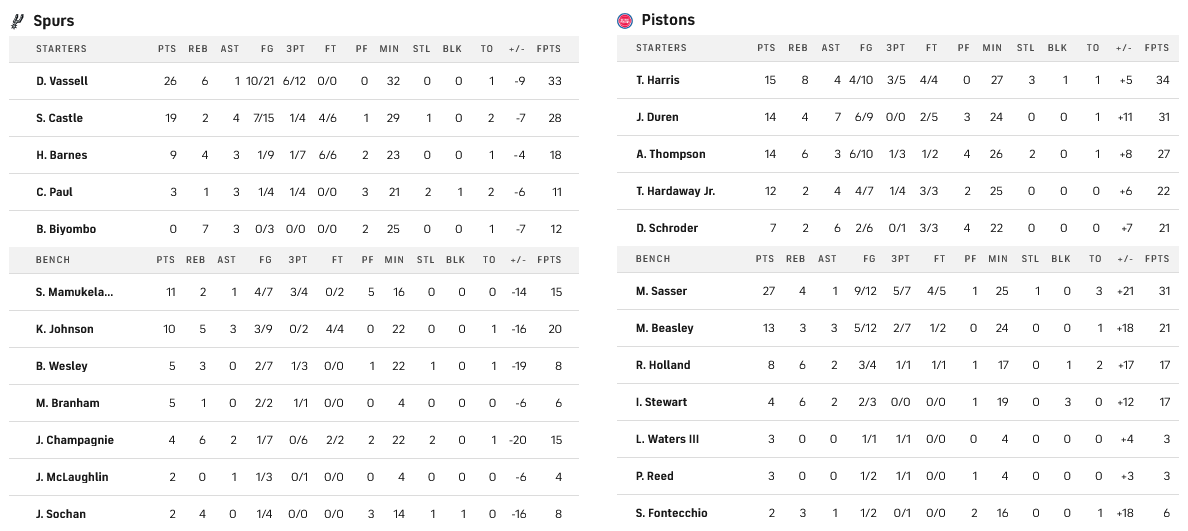
Task: Open M. Beasley's player page
Action: pyautogui.click(x=664, y=328)
